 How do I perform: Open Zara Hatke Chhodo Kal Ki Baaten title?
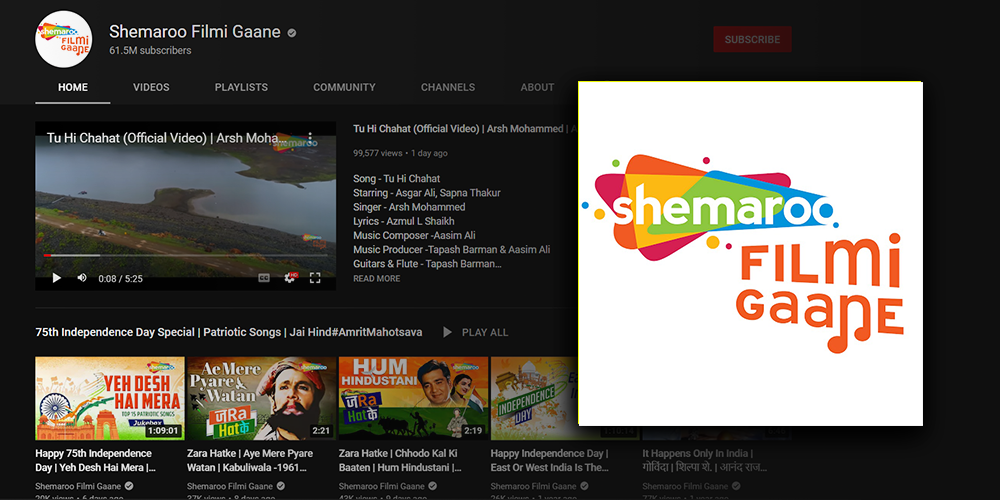point(402,460)
